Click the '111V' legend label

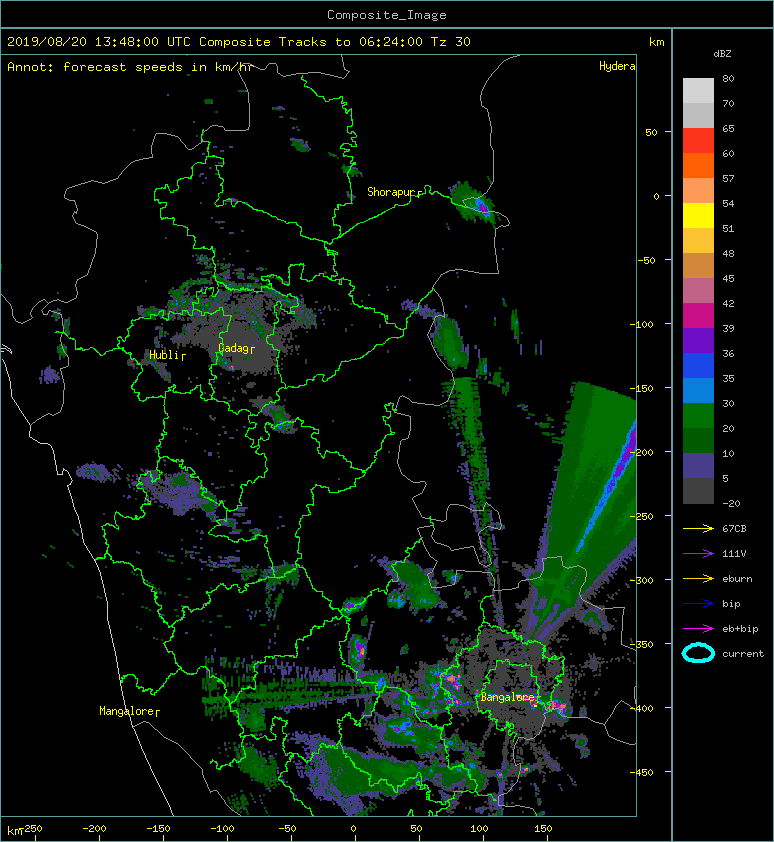click(x=734, y=554)
